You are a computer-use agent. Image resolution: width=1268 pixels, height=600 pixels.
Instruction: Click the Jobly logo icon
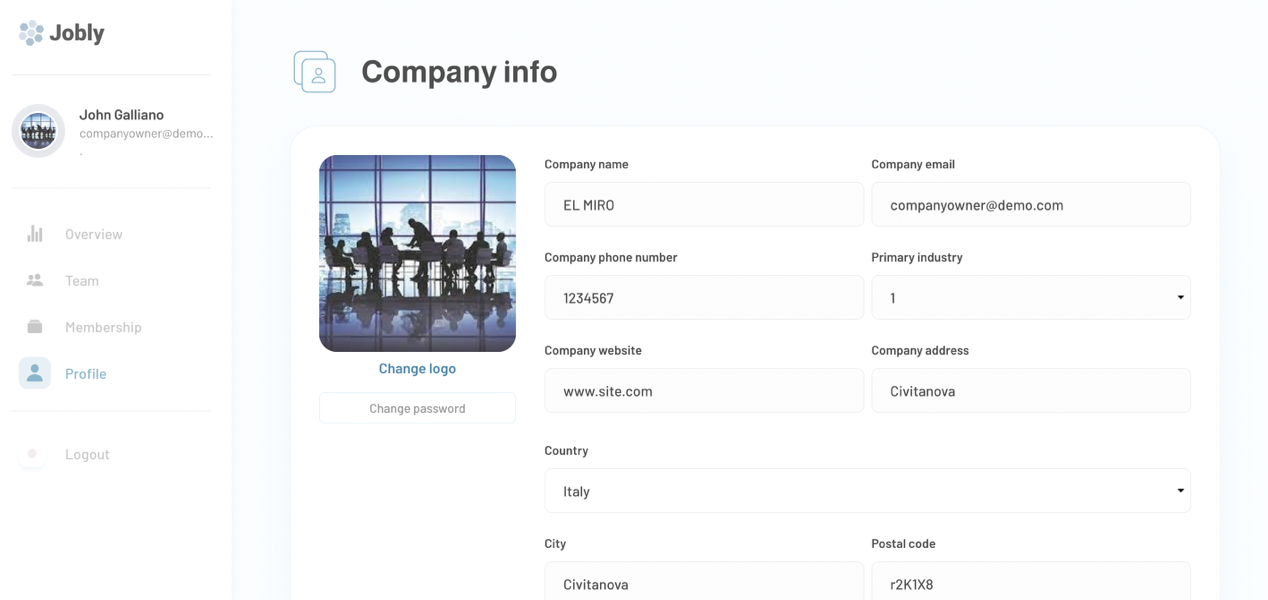tap(31, 33)
